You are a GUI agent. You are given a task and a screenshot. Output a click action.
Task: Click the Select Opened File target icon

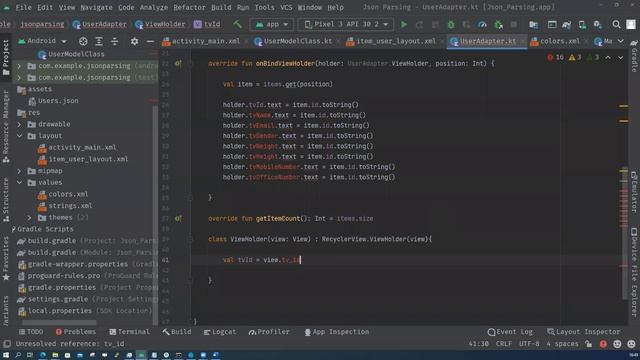[83, 41]
